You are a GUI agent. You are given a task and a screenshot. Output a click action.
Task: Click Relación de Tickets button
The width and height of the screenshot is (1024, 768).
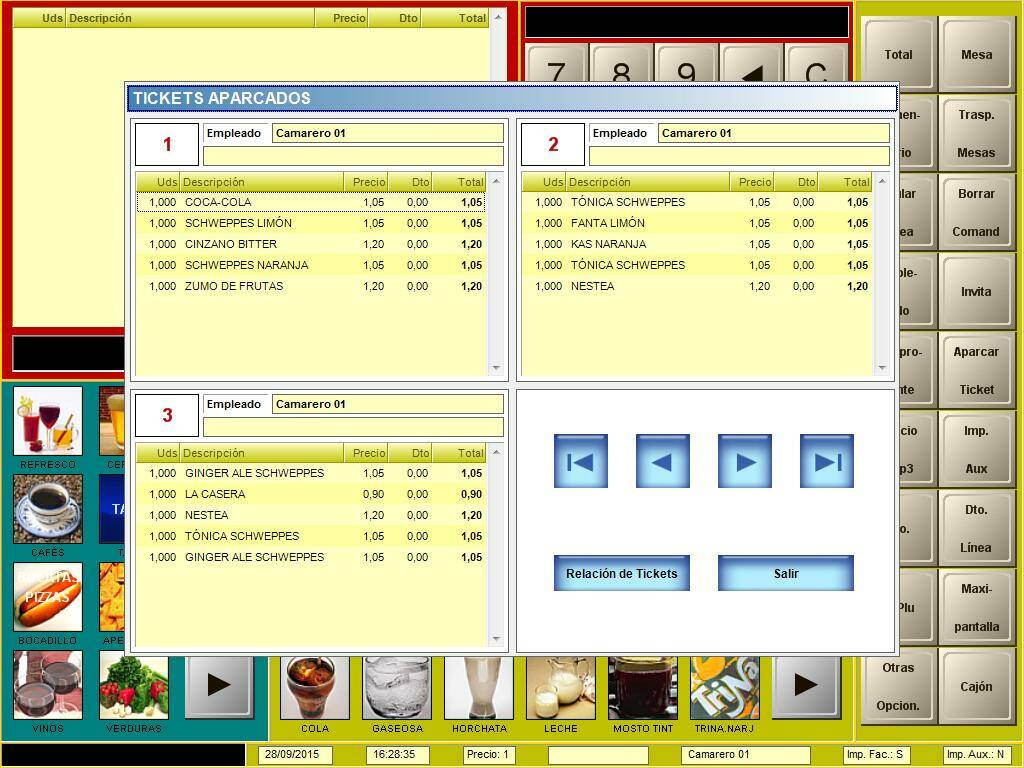coord(622,574)
